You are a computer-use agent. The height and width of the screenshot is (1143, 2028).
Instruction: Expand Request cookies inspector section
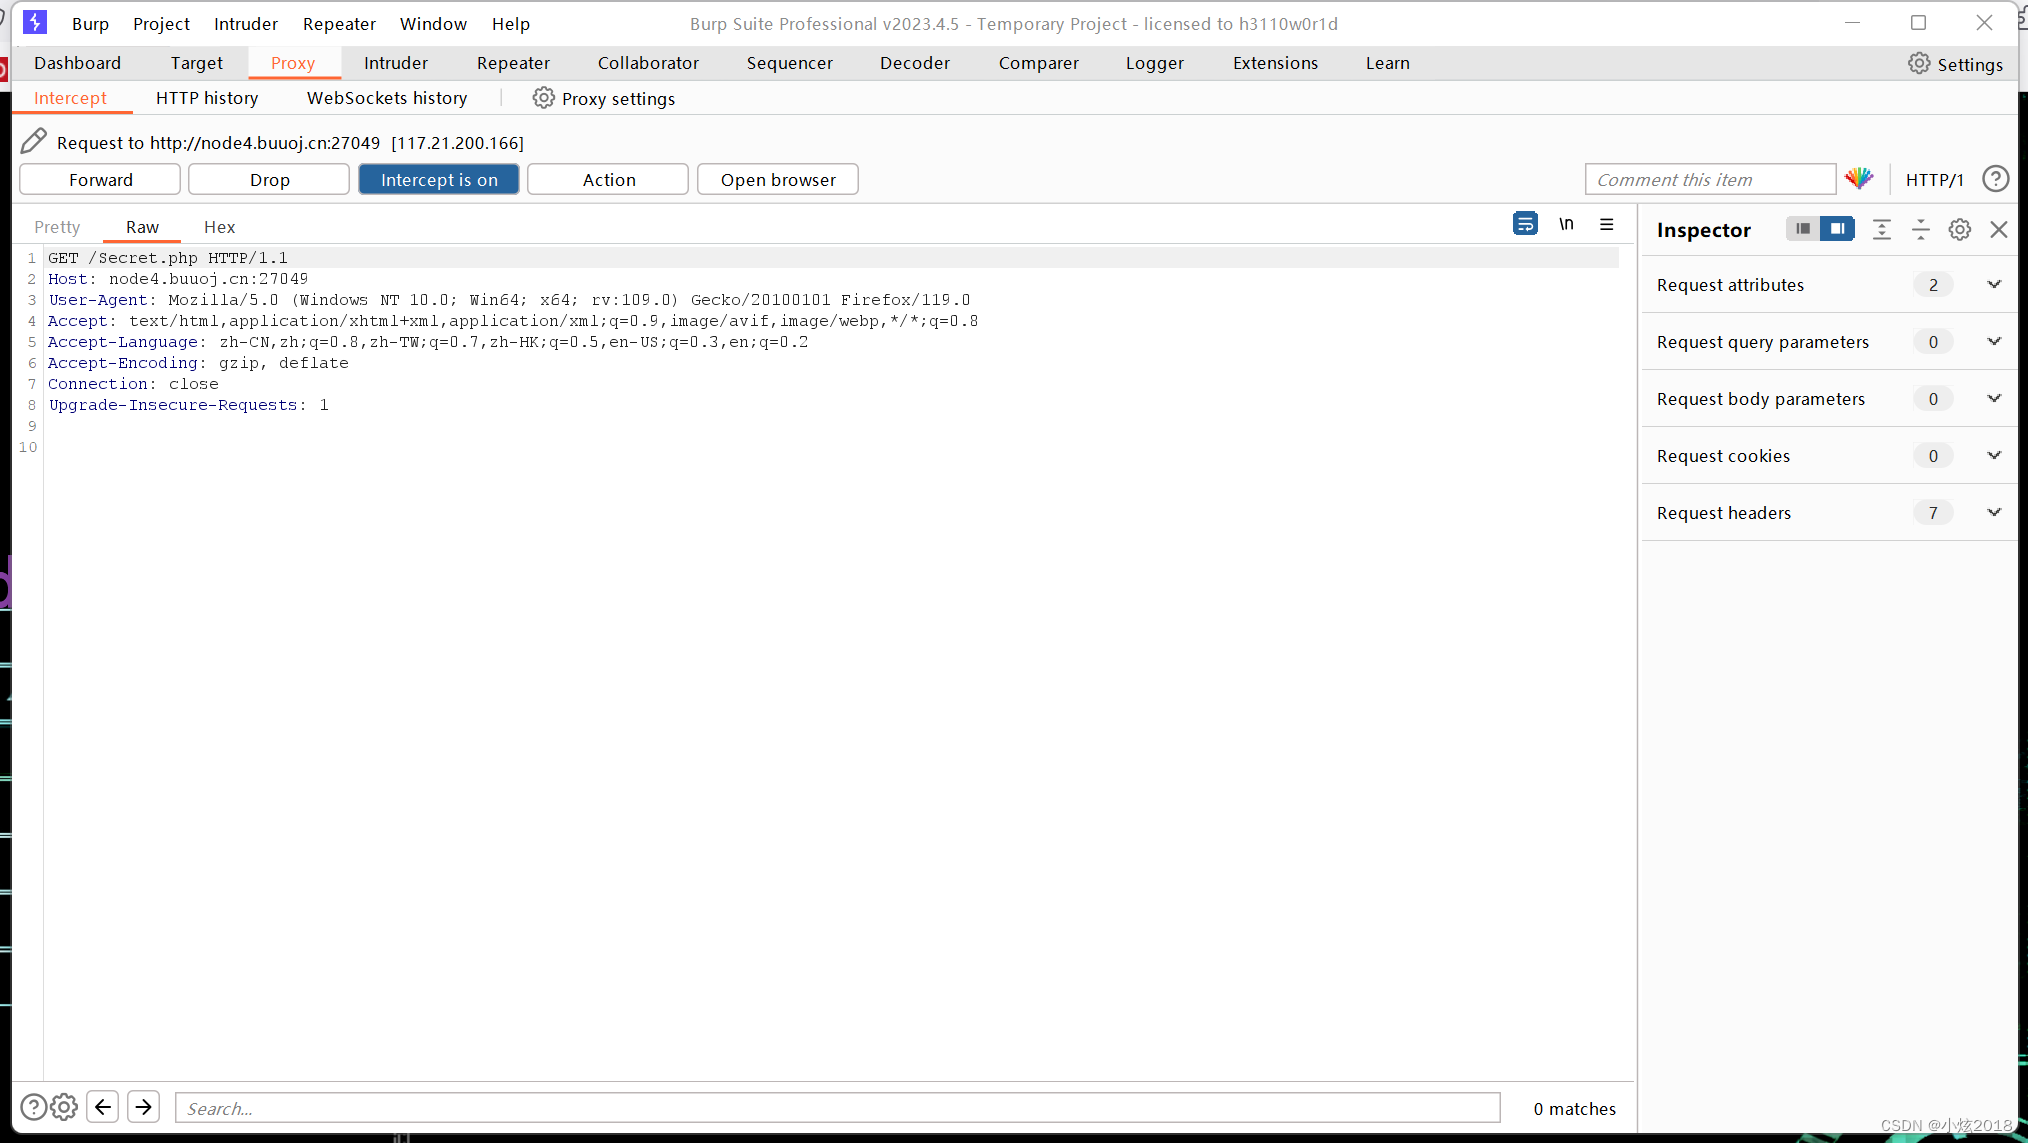1996,455
